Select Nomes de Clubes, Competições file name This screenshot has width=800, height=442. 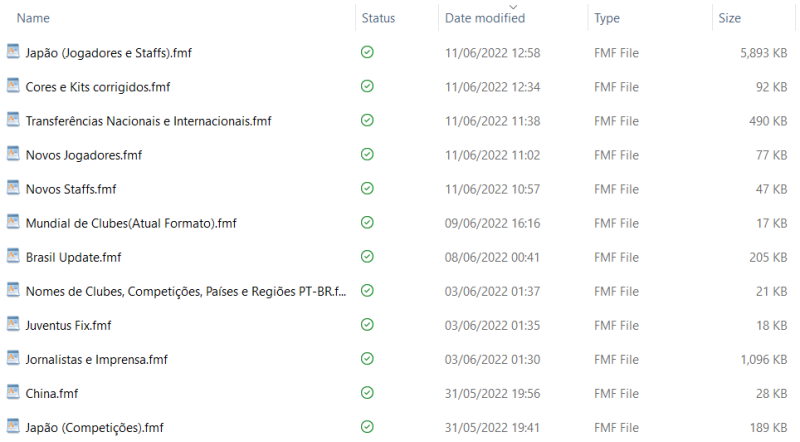tap(186, 290)
